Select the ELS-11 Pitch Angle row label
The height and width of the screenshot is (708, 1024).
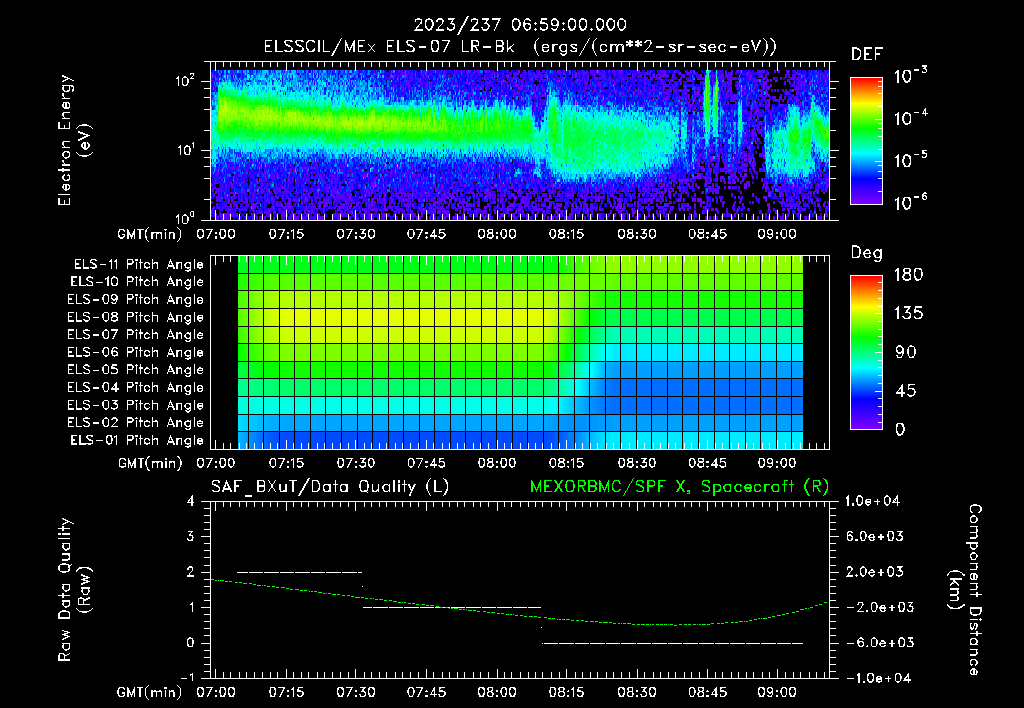click(x=138, y=265)
